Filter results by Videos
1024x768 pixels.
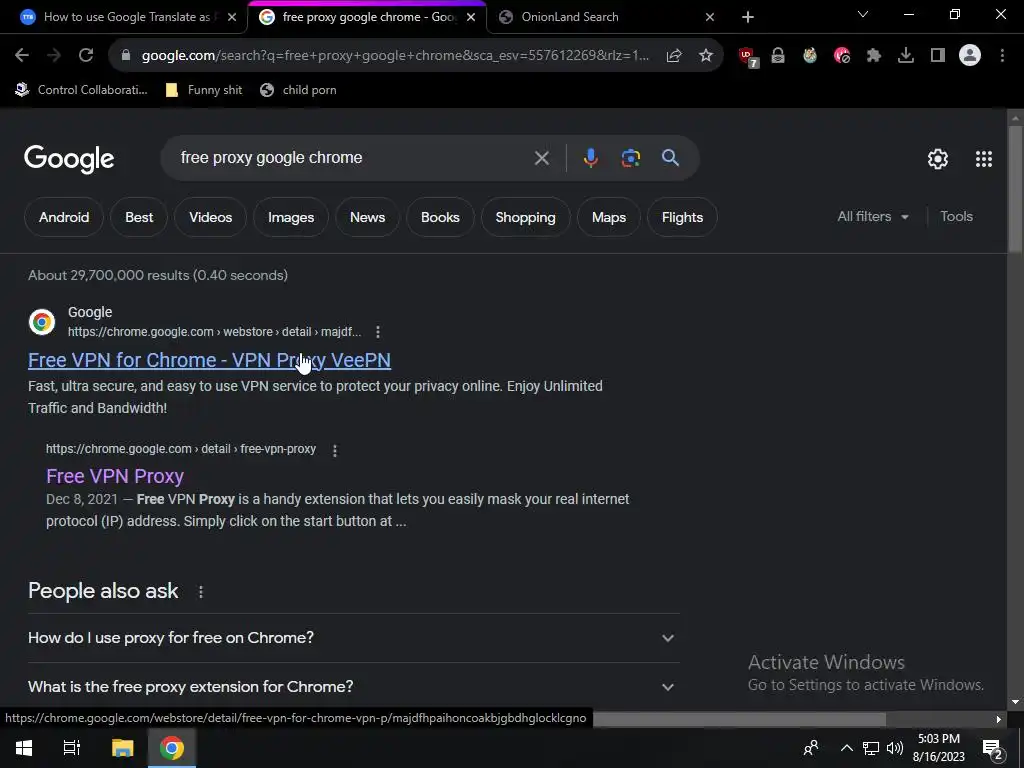[210, 217]
